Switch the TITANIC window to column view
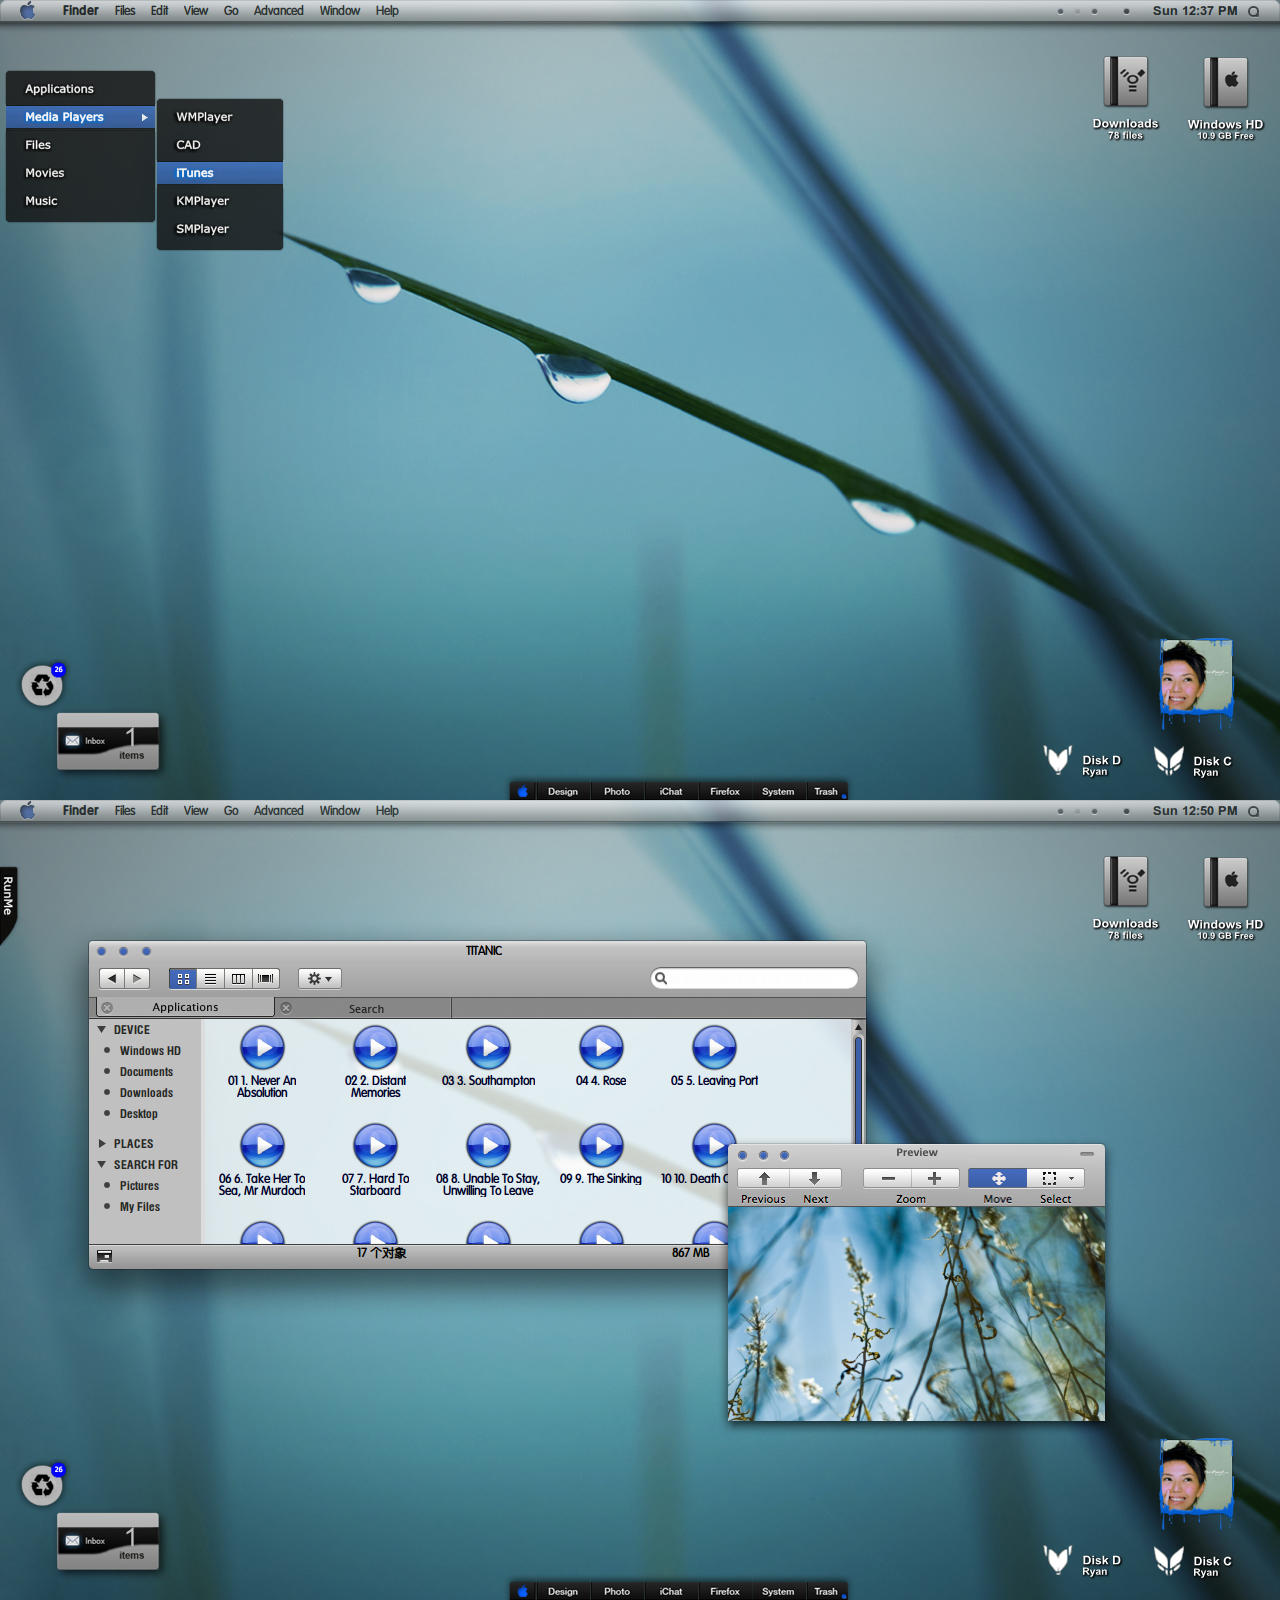The width and height of the screenshot is (1280, 1600). pos(238,978)
